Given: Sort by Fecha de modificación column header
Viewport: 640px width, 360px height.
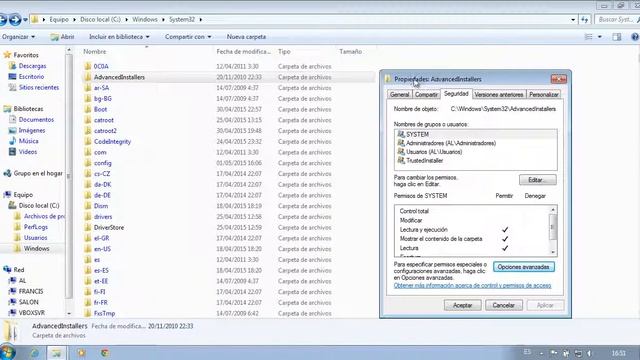Looking at the screenshot, I should tap(243, 51).
